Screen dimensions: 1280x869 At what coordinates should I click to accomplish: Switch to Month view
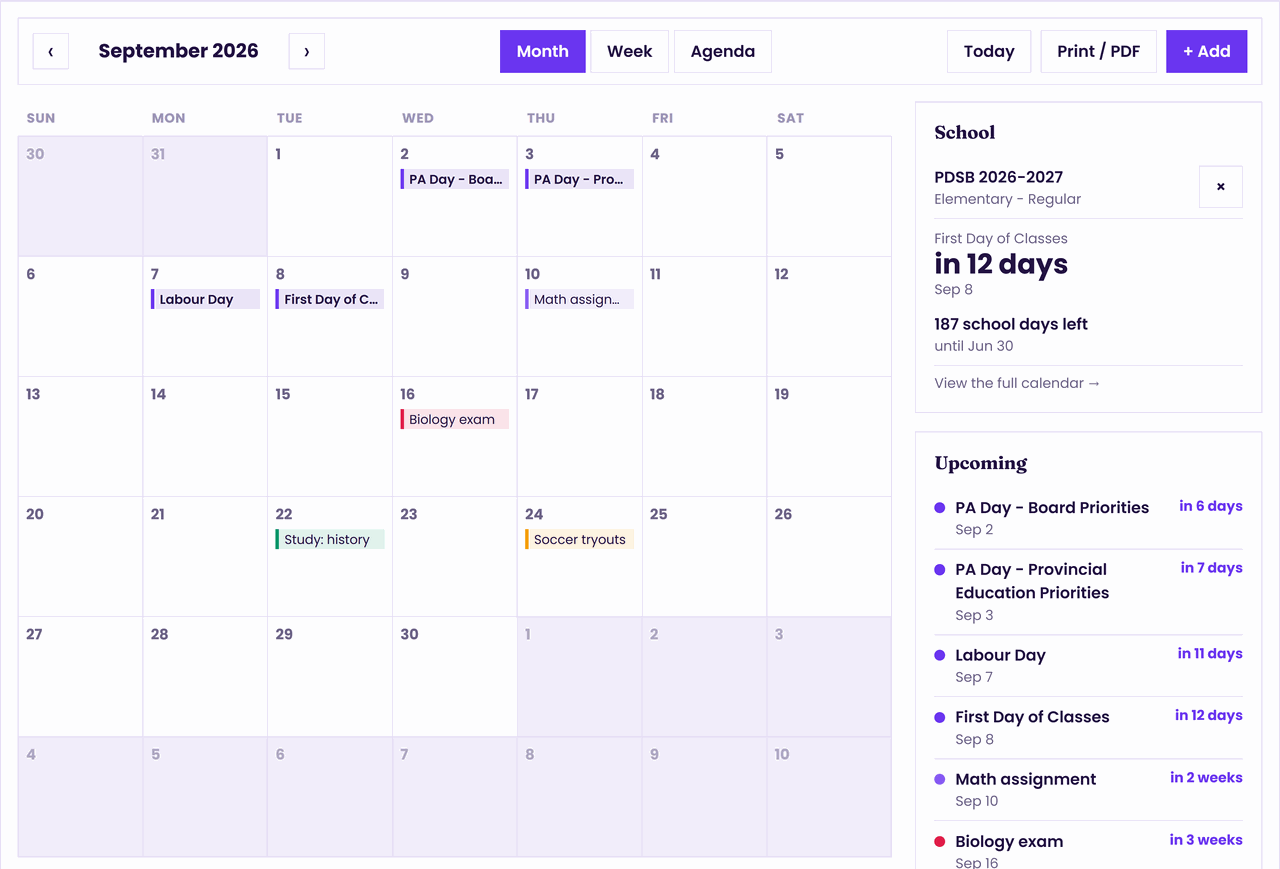pyautogui.click(x=543, y=51)
